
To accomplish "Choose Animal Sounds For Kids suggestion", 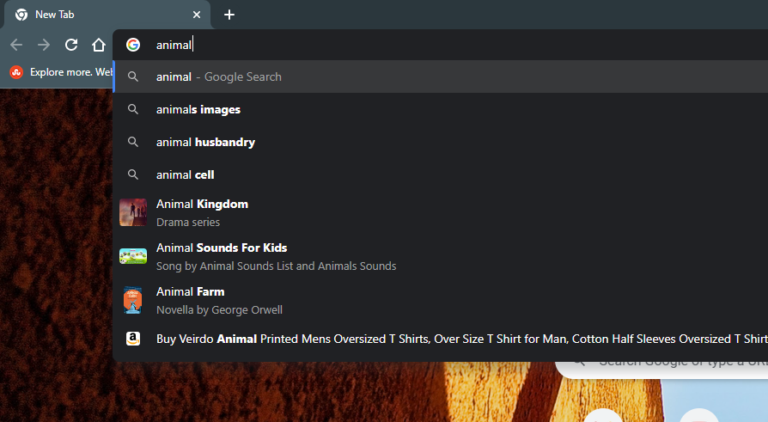I will [x=441, y=257].
